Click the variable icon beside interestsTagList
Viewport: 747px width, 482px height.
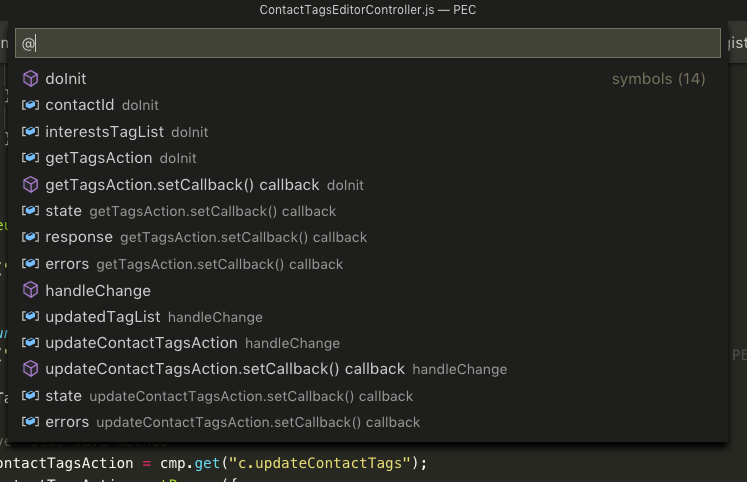tap(30, 131)
